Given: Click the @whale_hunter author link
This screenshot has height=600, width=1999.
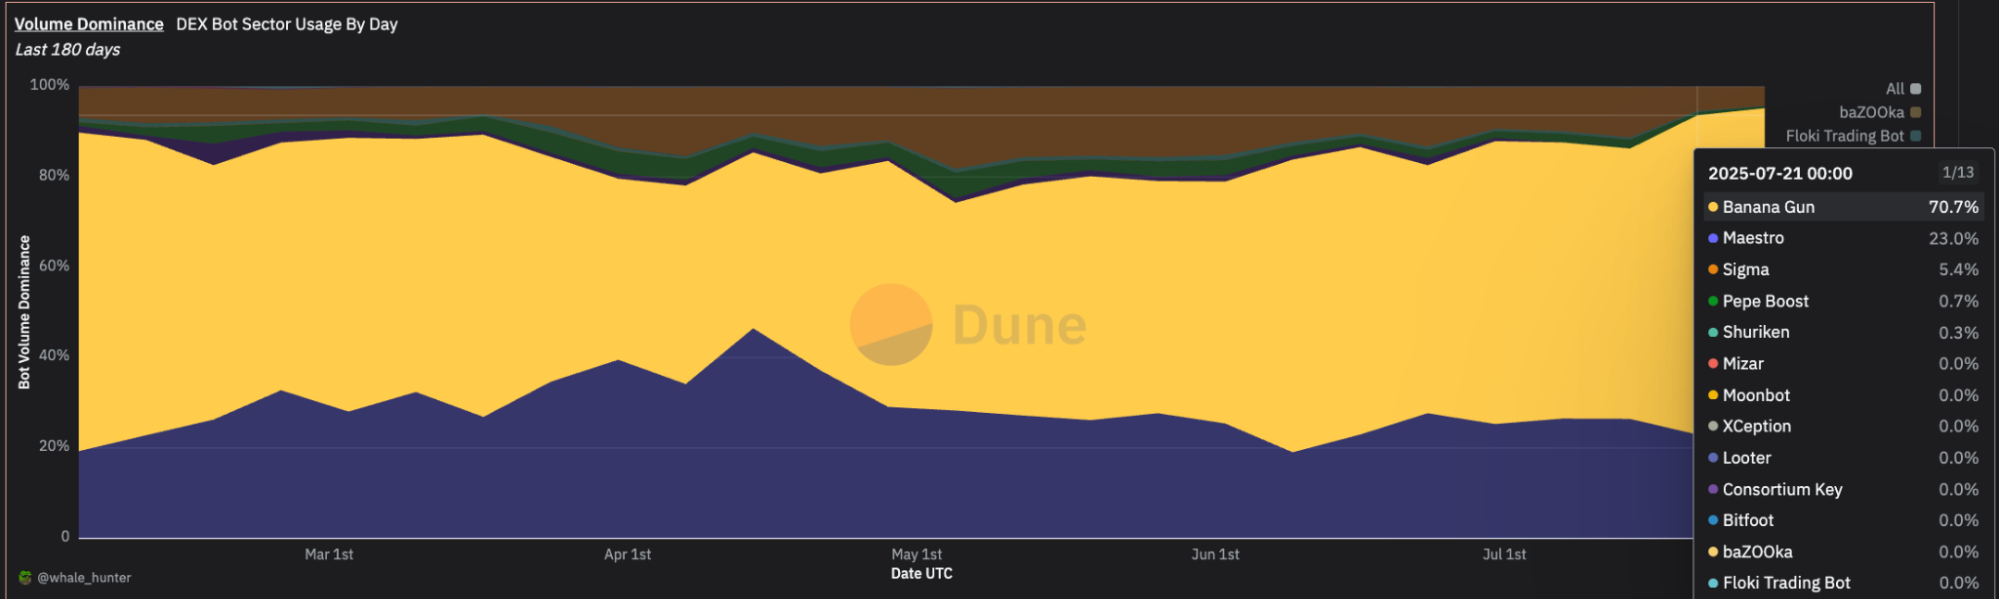Looking at the screenshot, I should [x=84, y=578].
